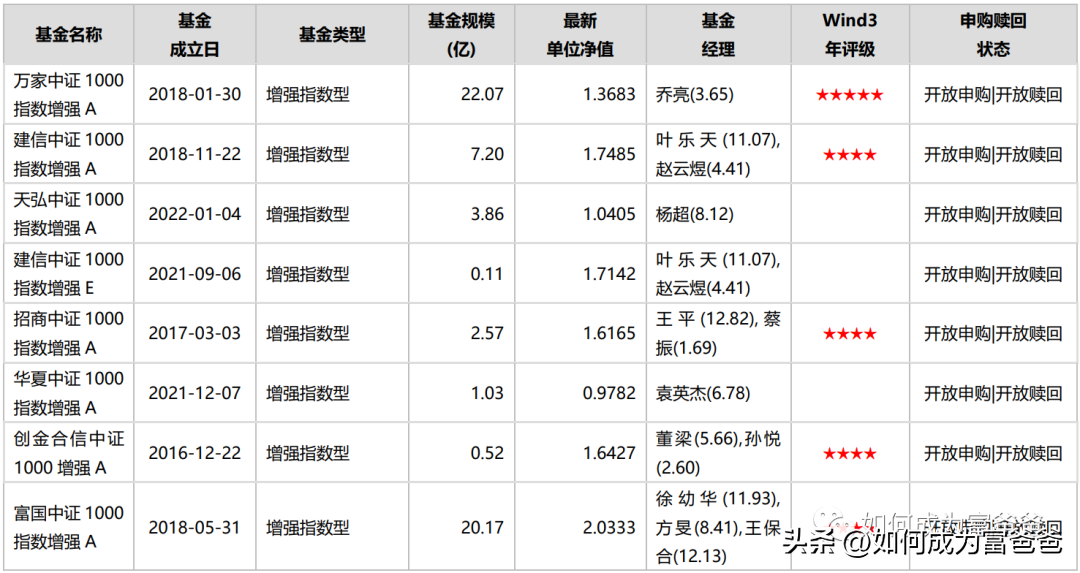Viewport: 1080px width, 573px height.
Task: Select 开放申购|开放赎回 in 招商中证1000 row
Action: pyautogui.click(x=993, y=333)
